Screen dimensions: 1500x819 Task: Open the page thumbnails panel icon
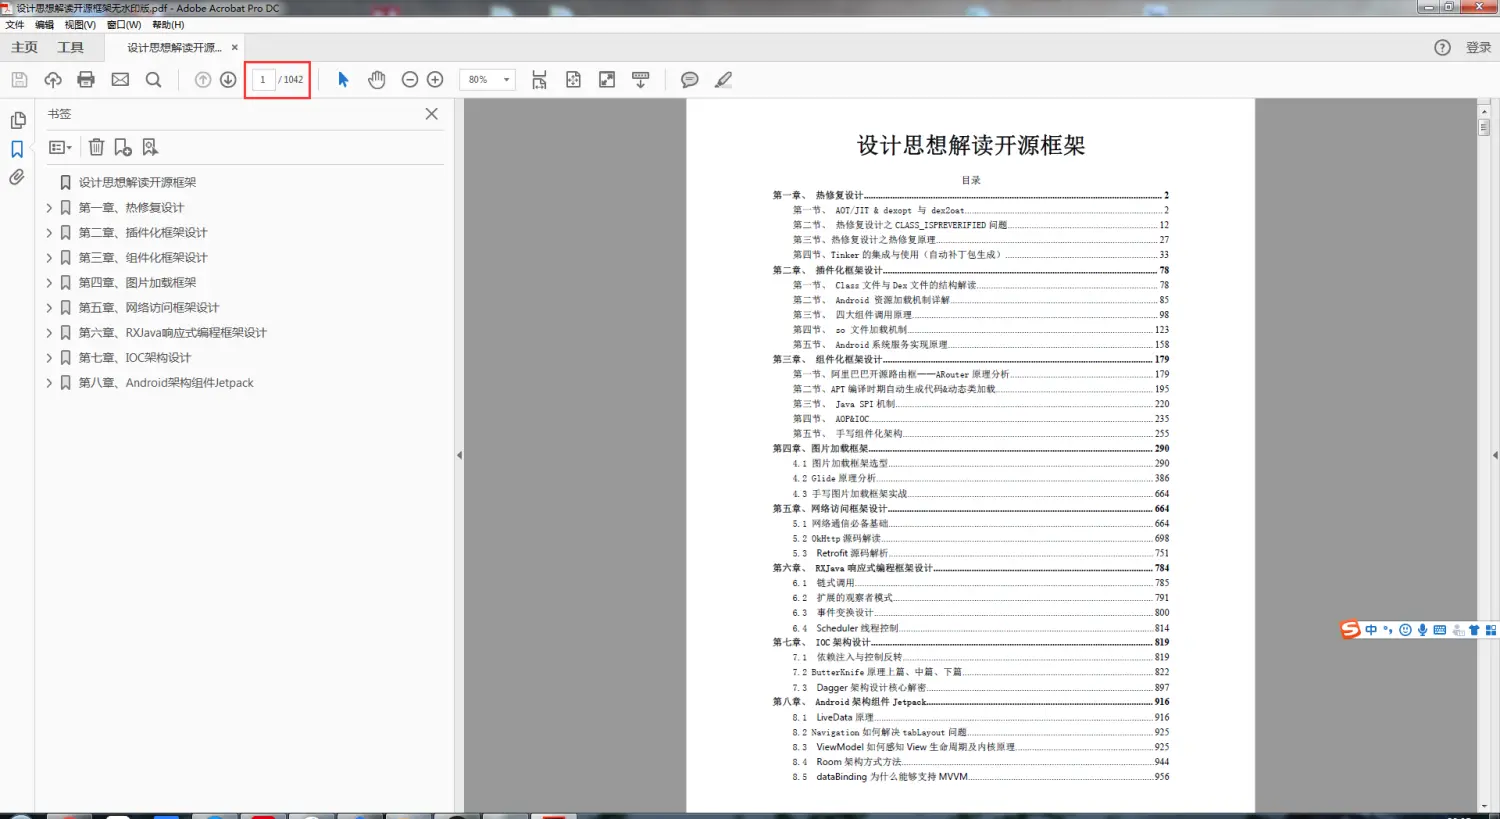click(x=17, y=120)
